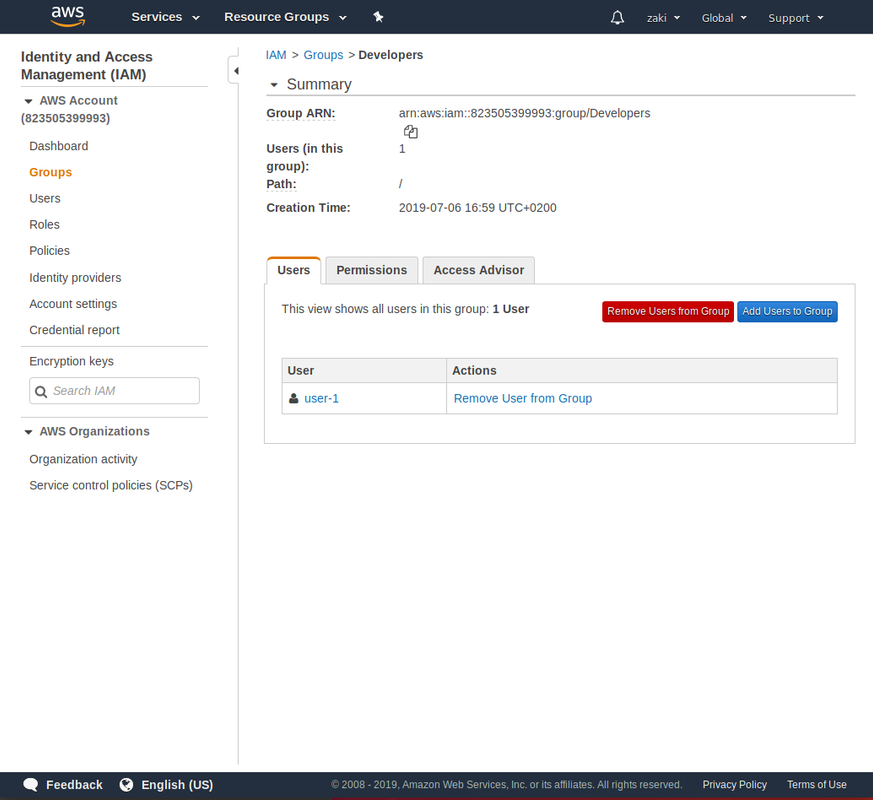
Task: Click the Path label
Action: [281, 184]
